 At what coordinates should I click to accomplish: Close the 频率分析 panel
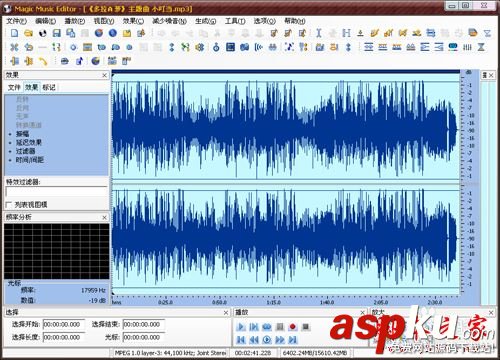pos(104,217)
